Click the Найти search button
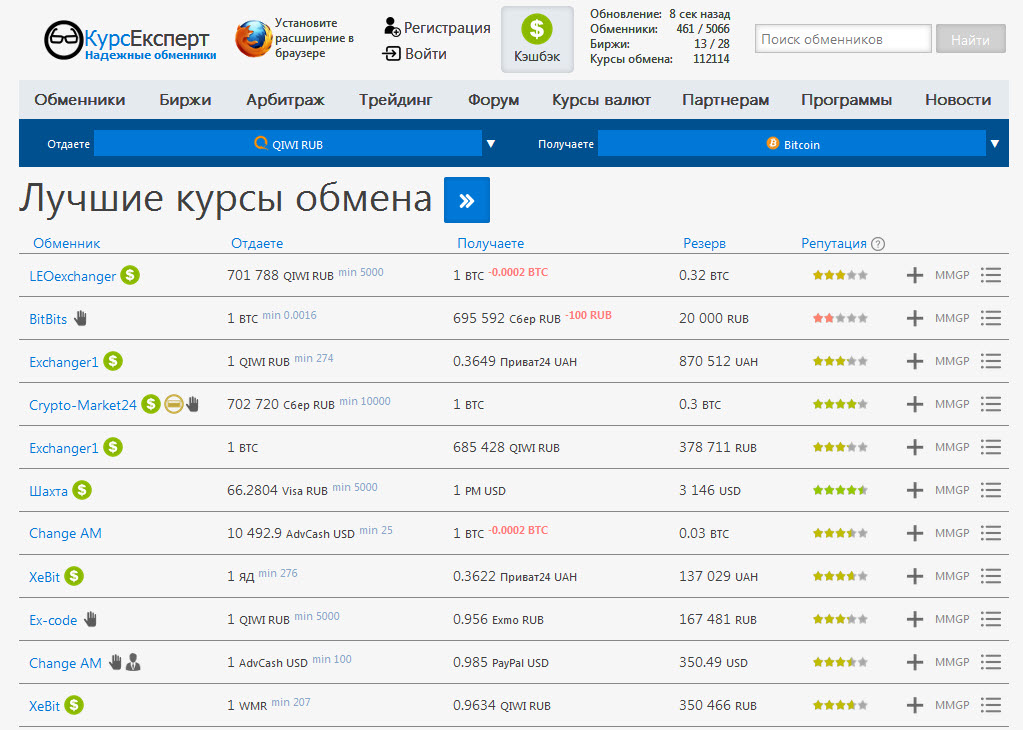The width and height of the screenshot is (1023, 730). pyautogui.click(x=970, y=40)
